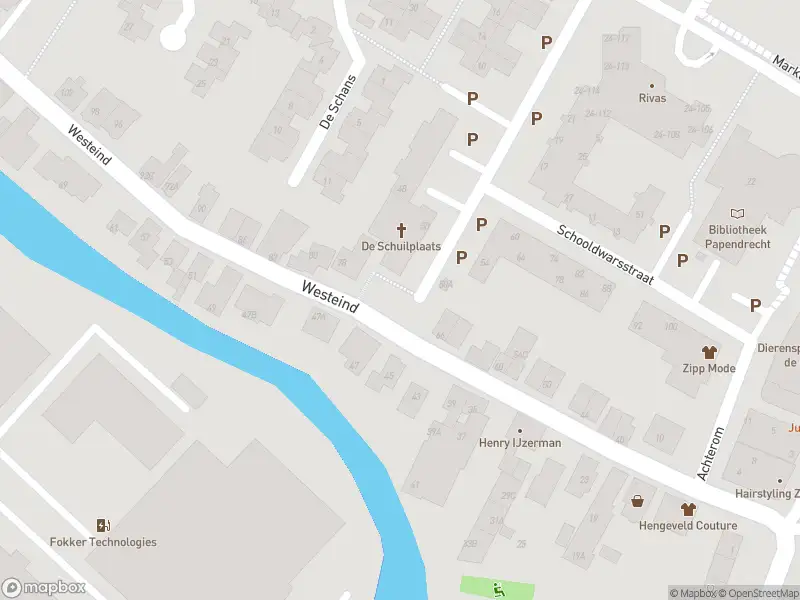Click the parking P icon beside building 54

(x=481, y=224)
